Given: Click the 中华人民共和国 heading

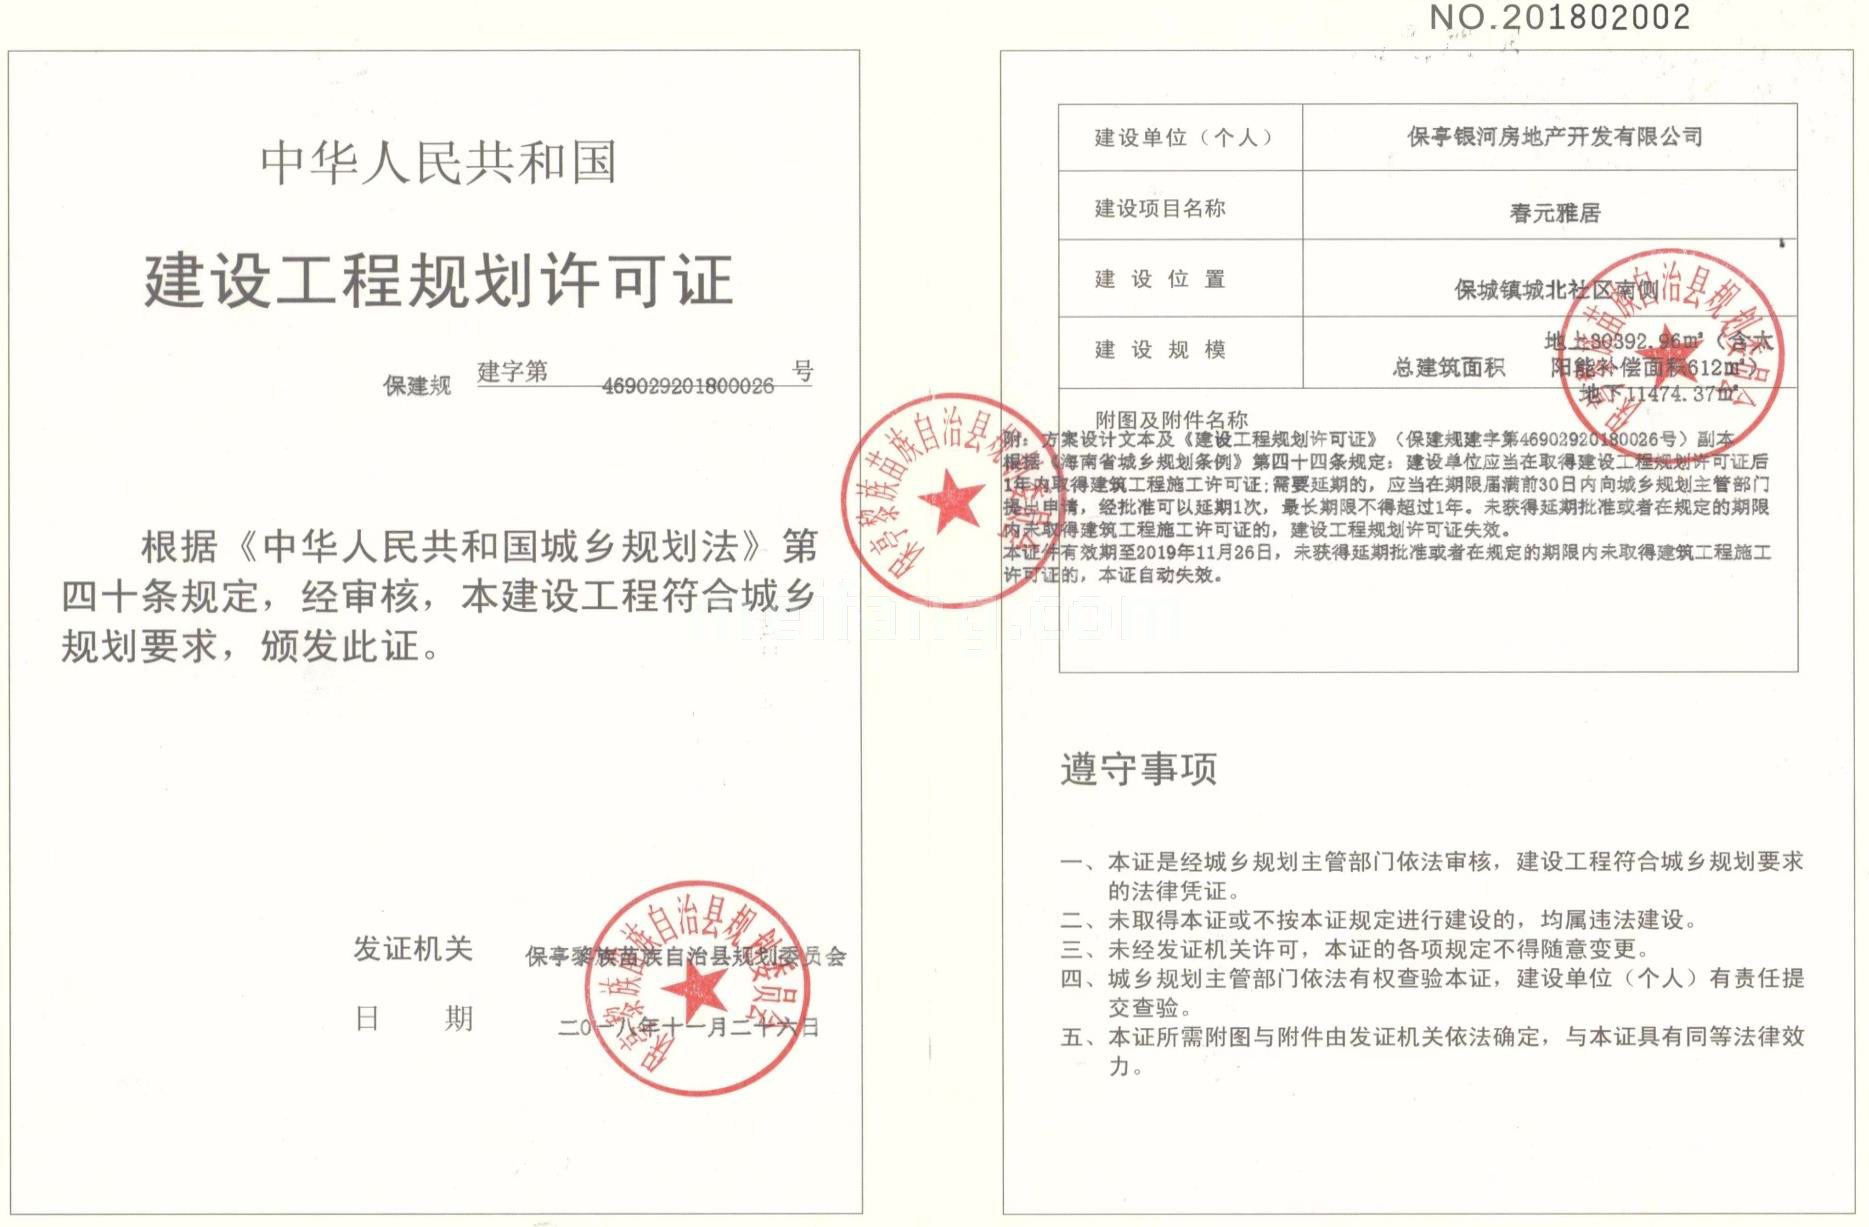Looking at the screenshot, I should pos(438,162).
